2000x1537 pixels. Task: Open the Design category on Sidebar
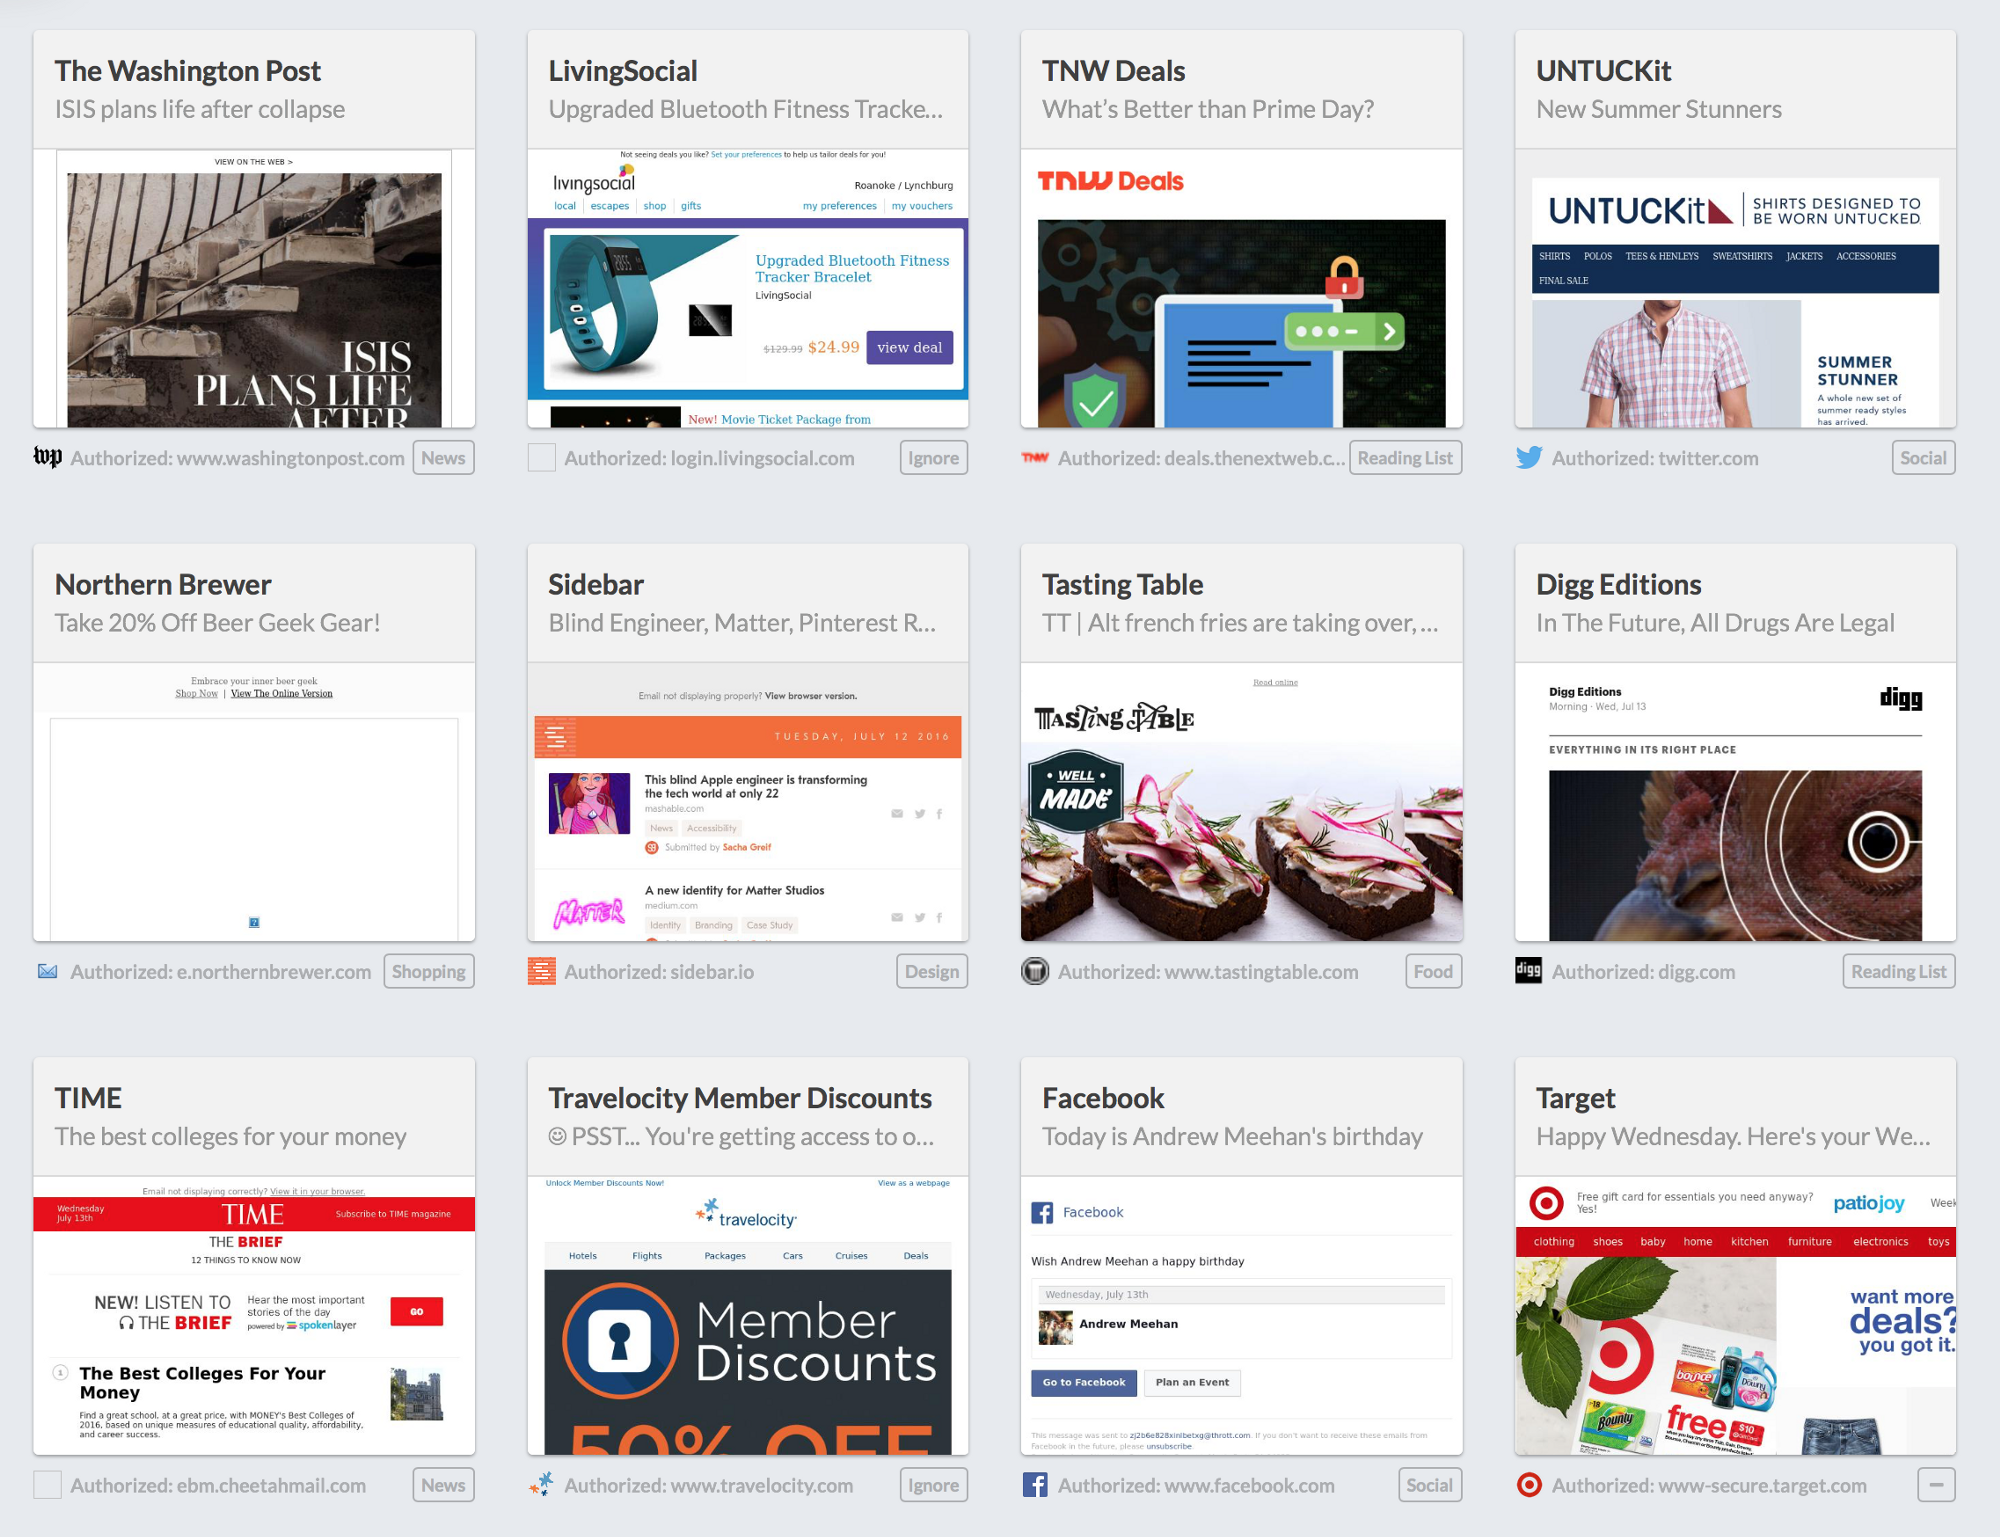[x=932, y=971]
